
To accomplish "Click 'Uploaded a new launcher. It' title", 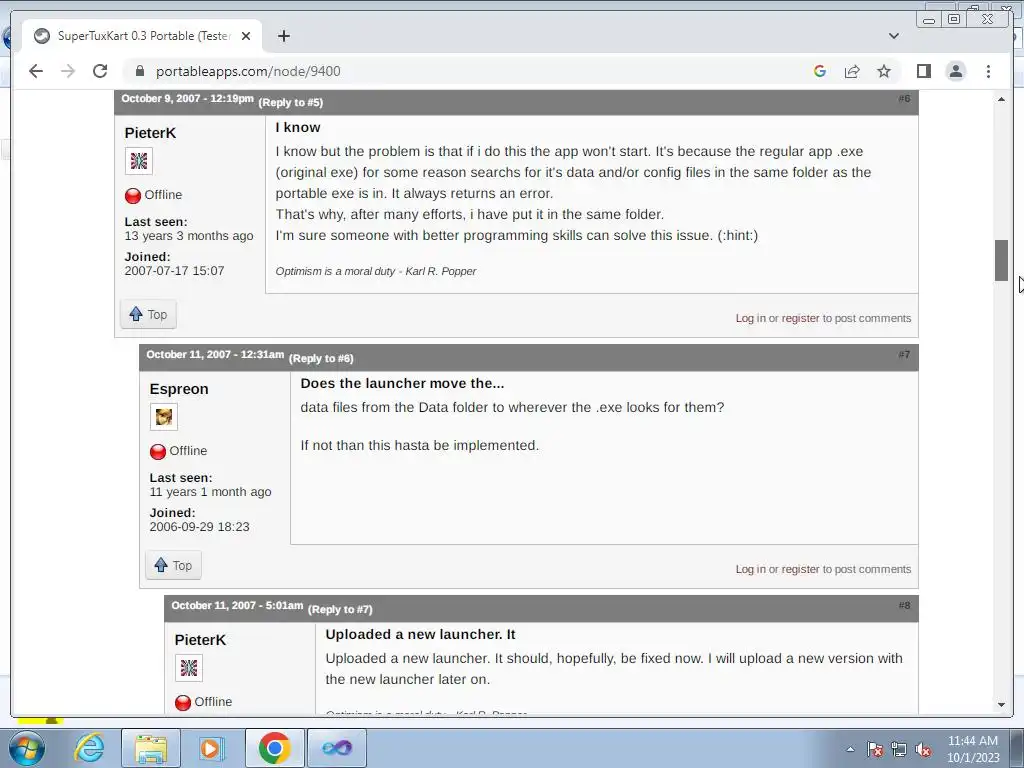I will point(421,634).
